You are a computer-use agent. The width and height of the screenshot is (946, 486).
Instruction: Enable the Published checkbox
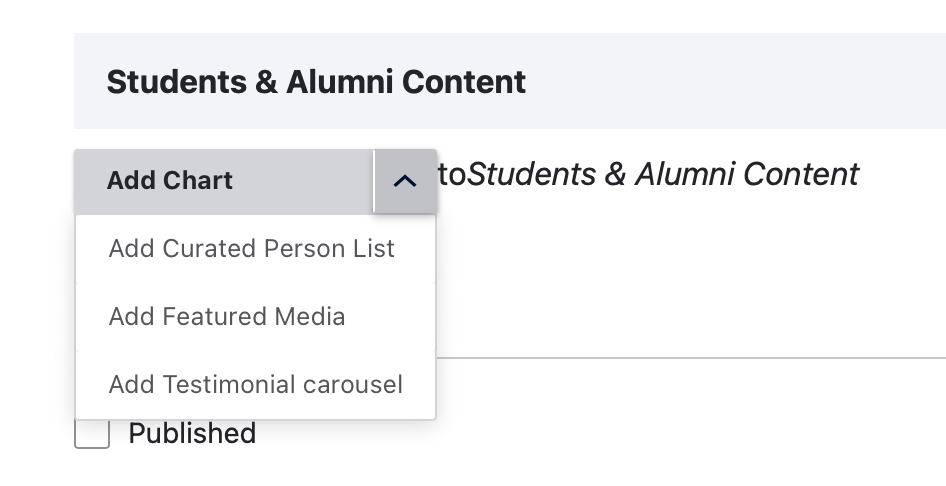[x=92, y=434]
